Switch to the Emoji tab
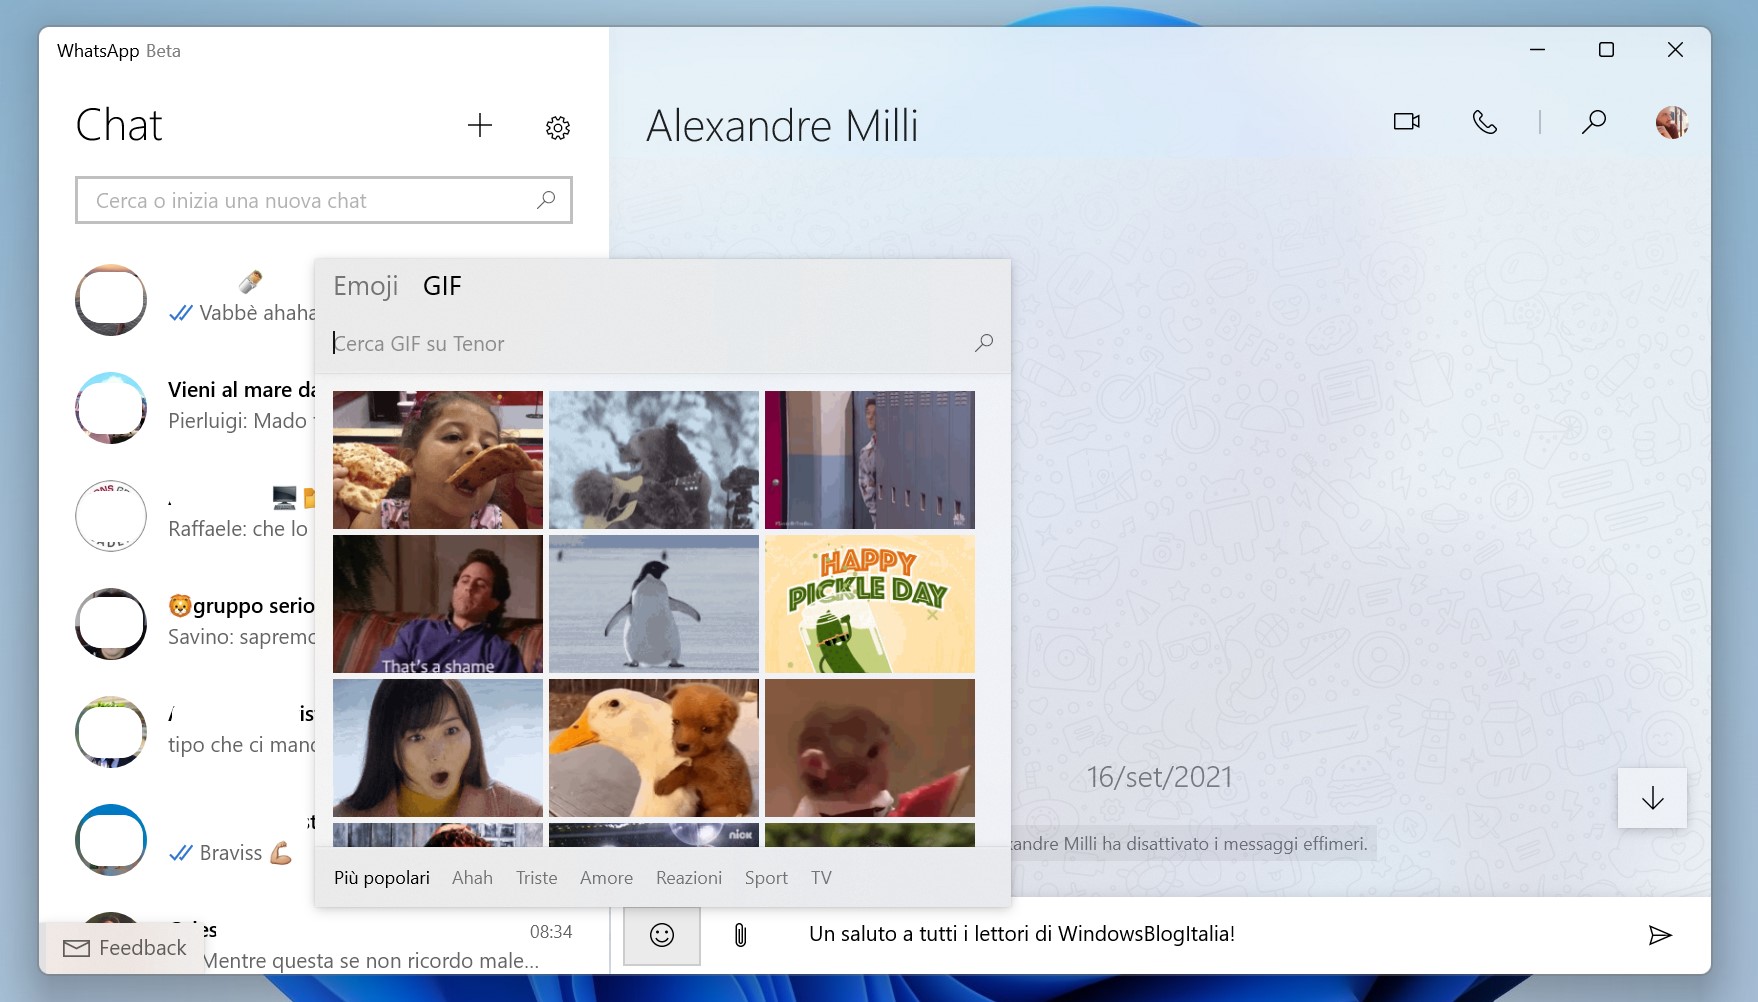This screenshot has width=1758, height=1002. tap(366, 286)
